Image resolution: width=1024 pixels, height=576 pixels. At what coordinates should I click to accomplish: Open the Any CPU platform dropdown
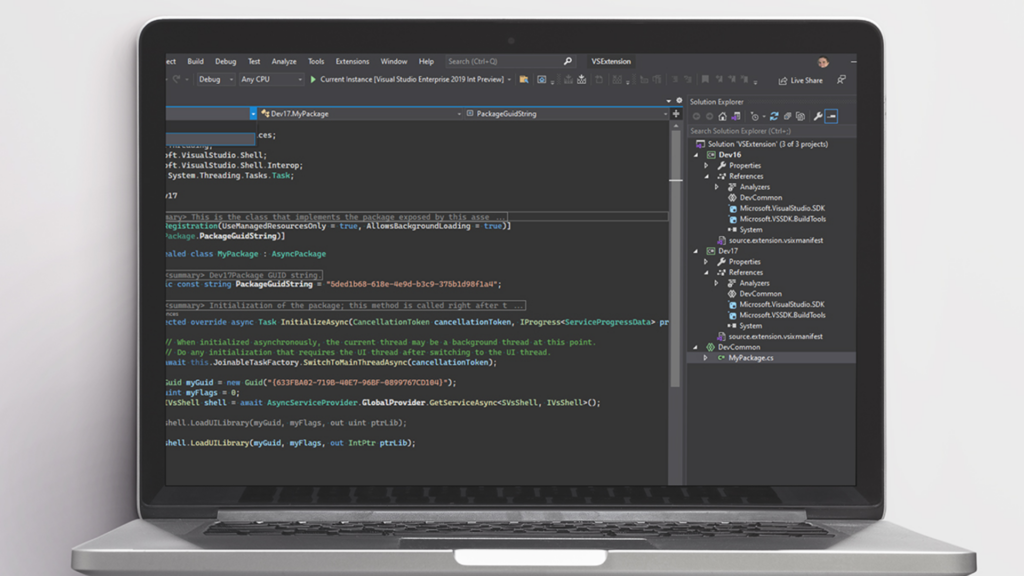point(271,80)
